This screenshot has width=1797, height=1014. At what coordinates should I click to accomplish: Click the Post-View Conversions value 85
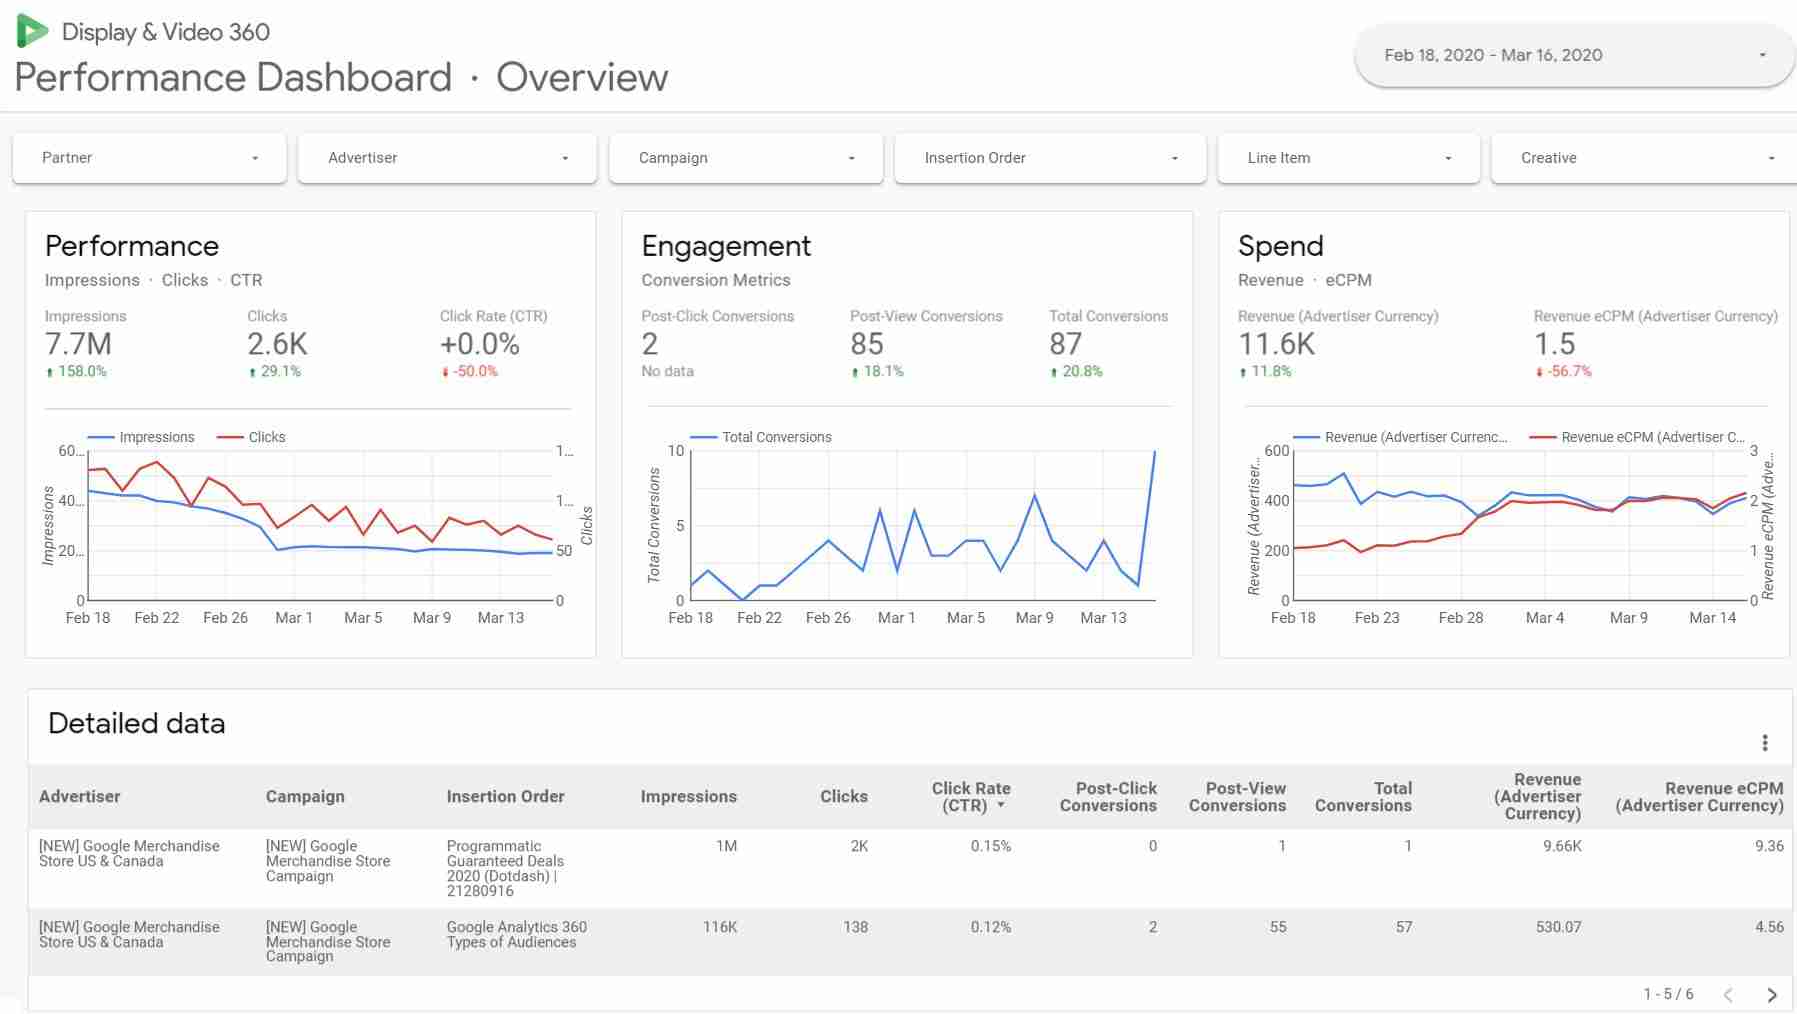pyautogui.click(x=867, y=344)
